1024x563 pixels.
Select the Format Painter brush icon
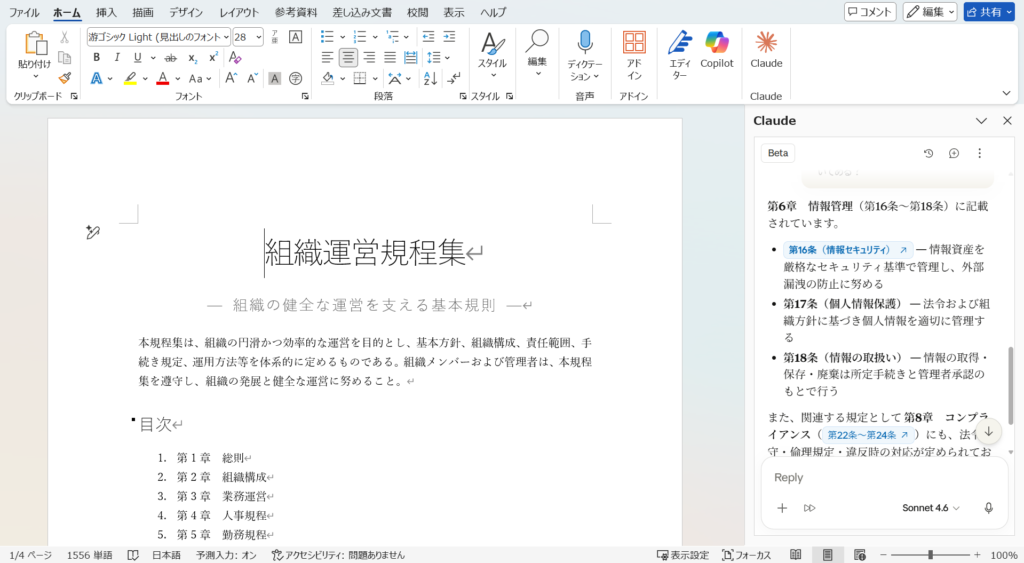click(65, 78)
